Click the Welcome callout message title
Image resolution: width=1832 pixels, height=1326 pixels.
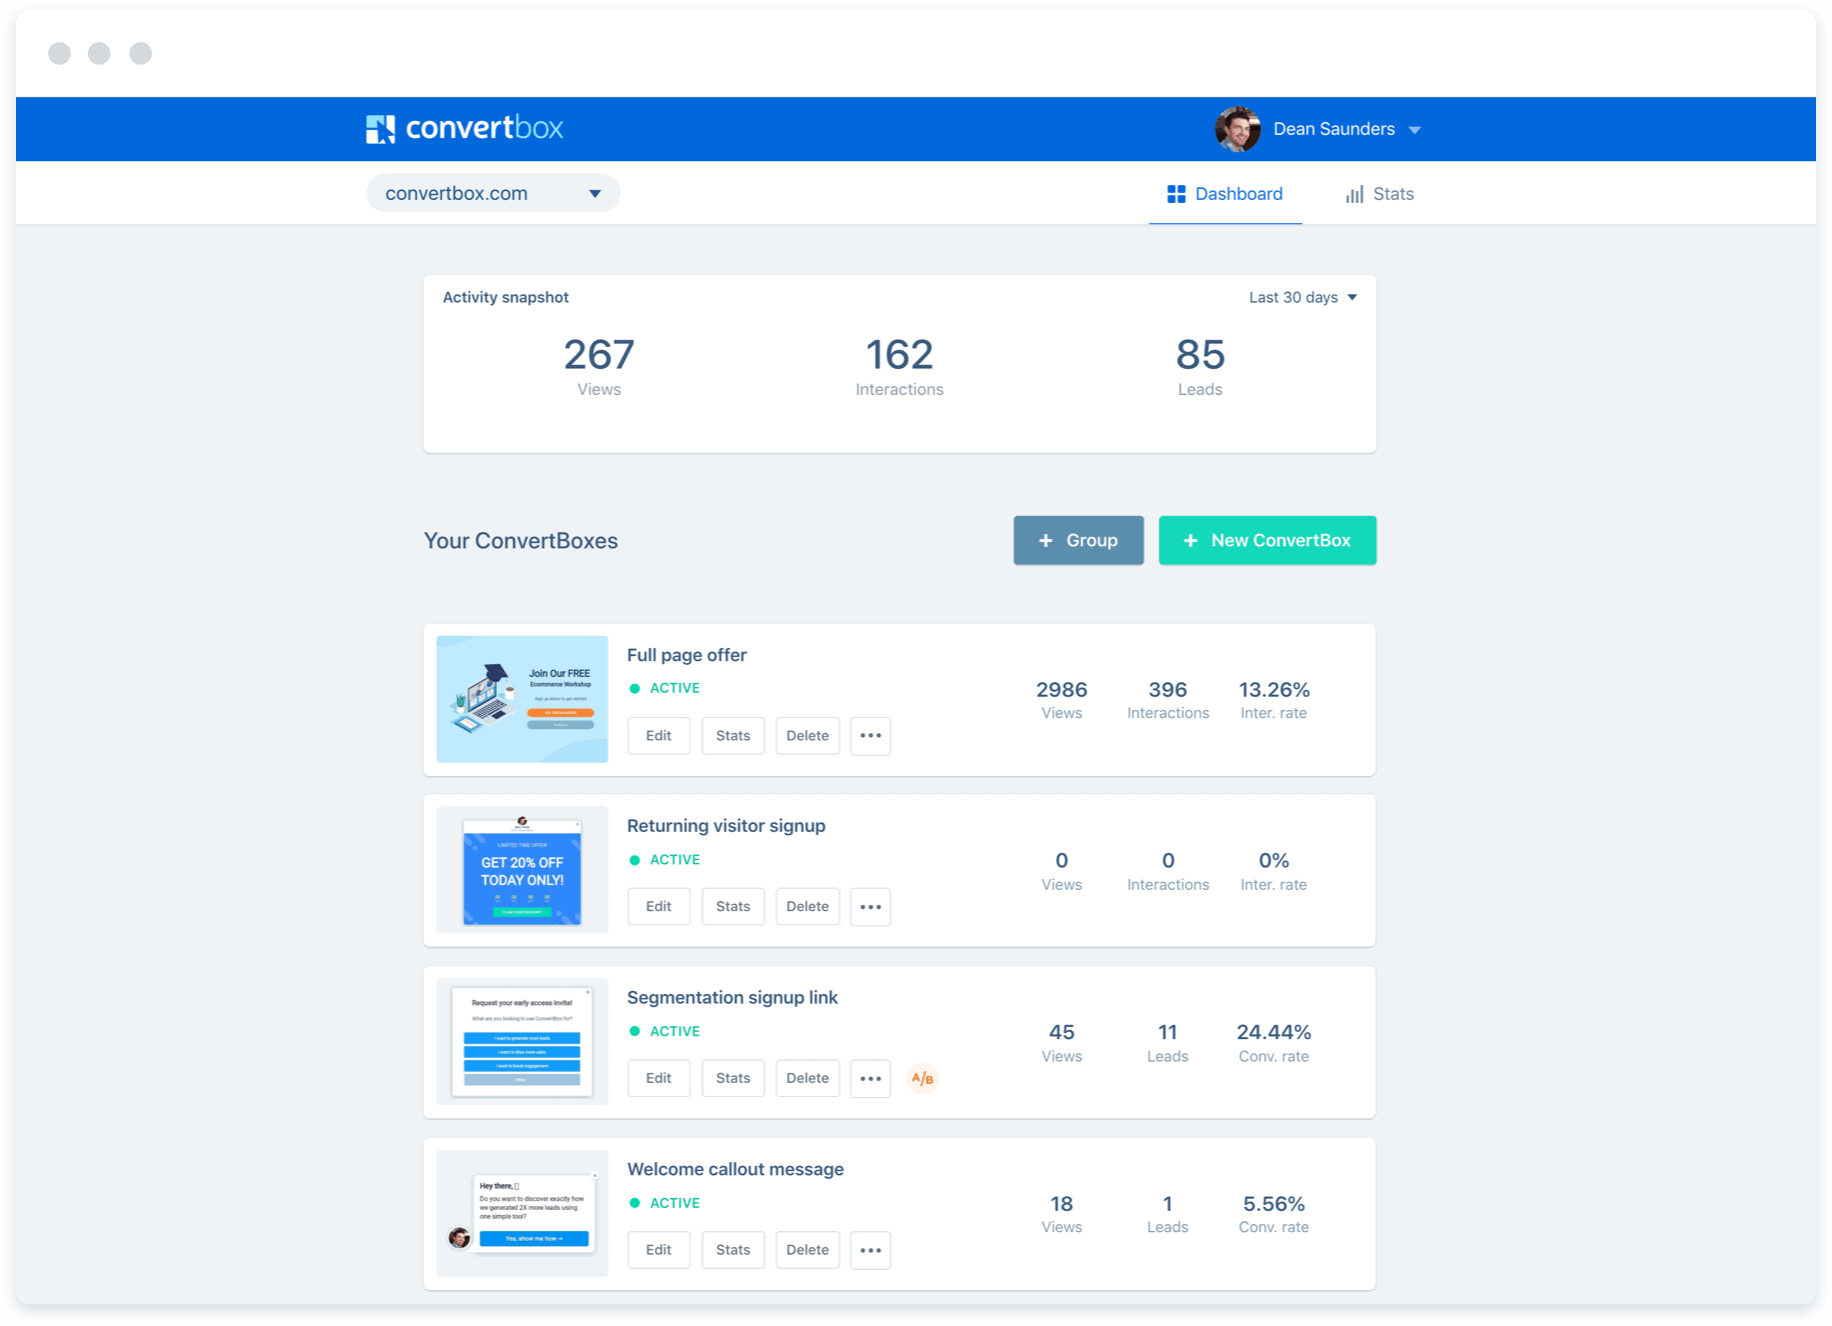click(x=735, y=1169)
